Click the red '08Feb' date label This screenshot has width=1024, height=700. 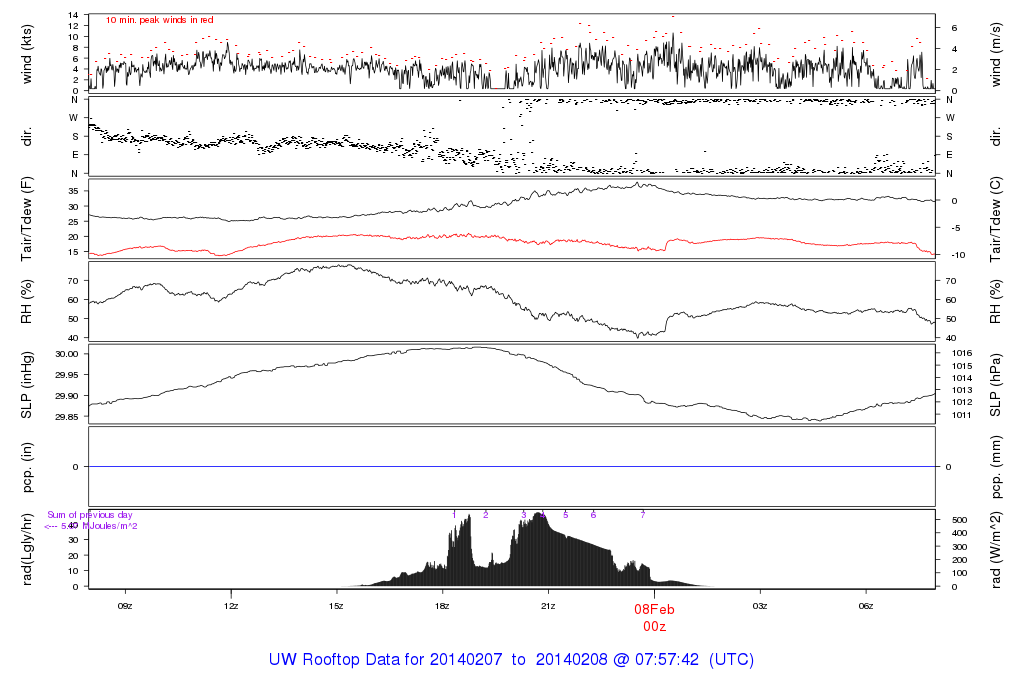coord(654,609)
